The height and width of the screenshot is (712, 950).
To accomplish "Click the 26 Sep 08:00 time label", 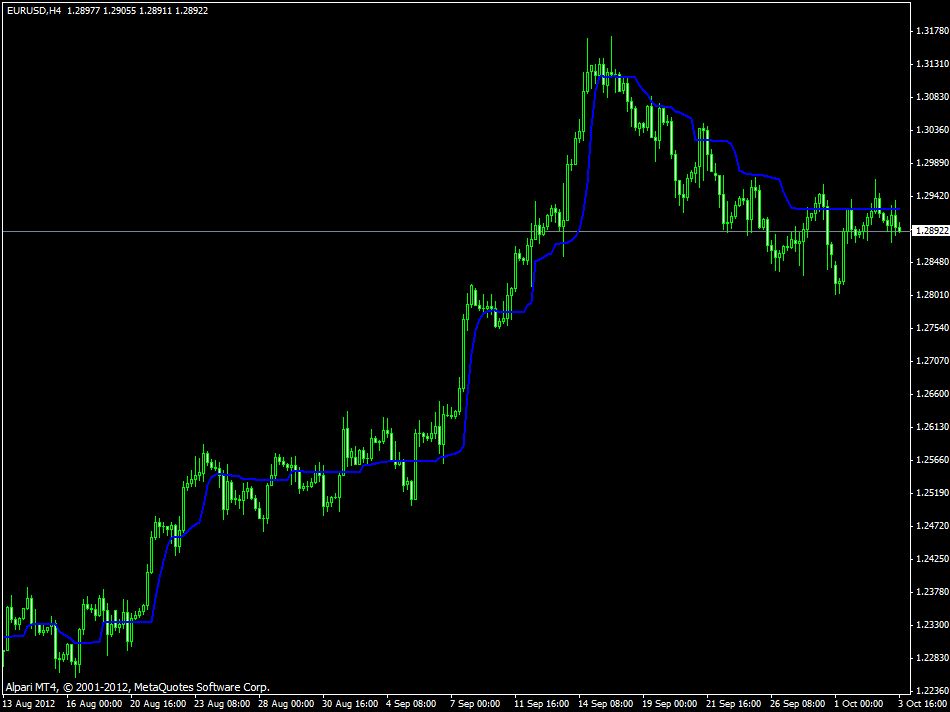I will 799,705.
